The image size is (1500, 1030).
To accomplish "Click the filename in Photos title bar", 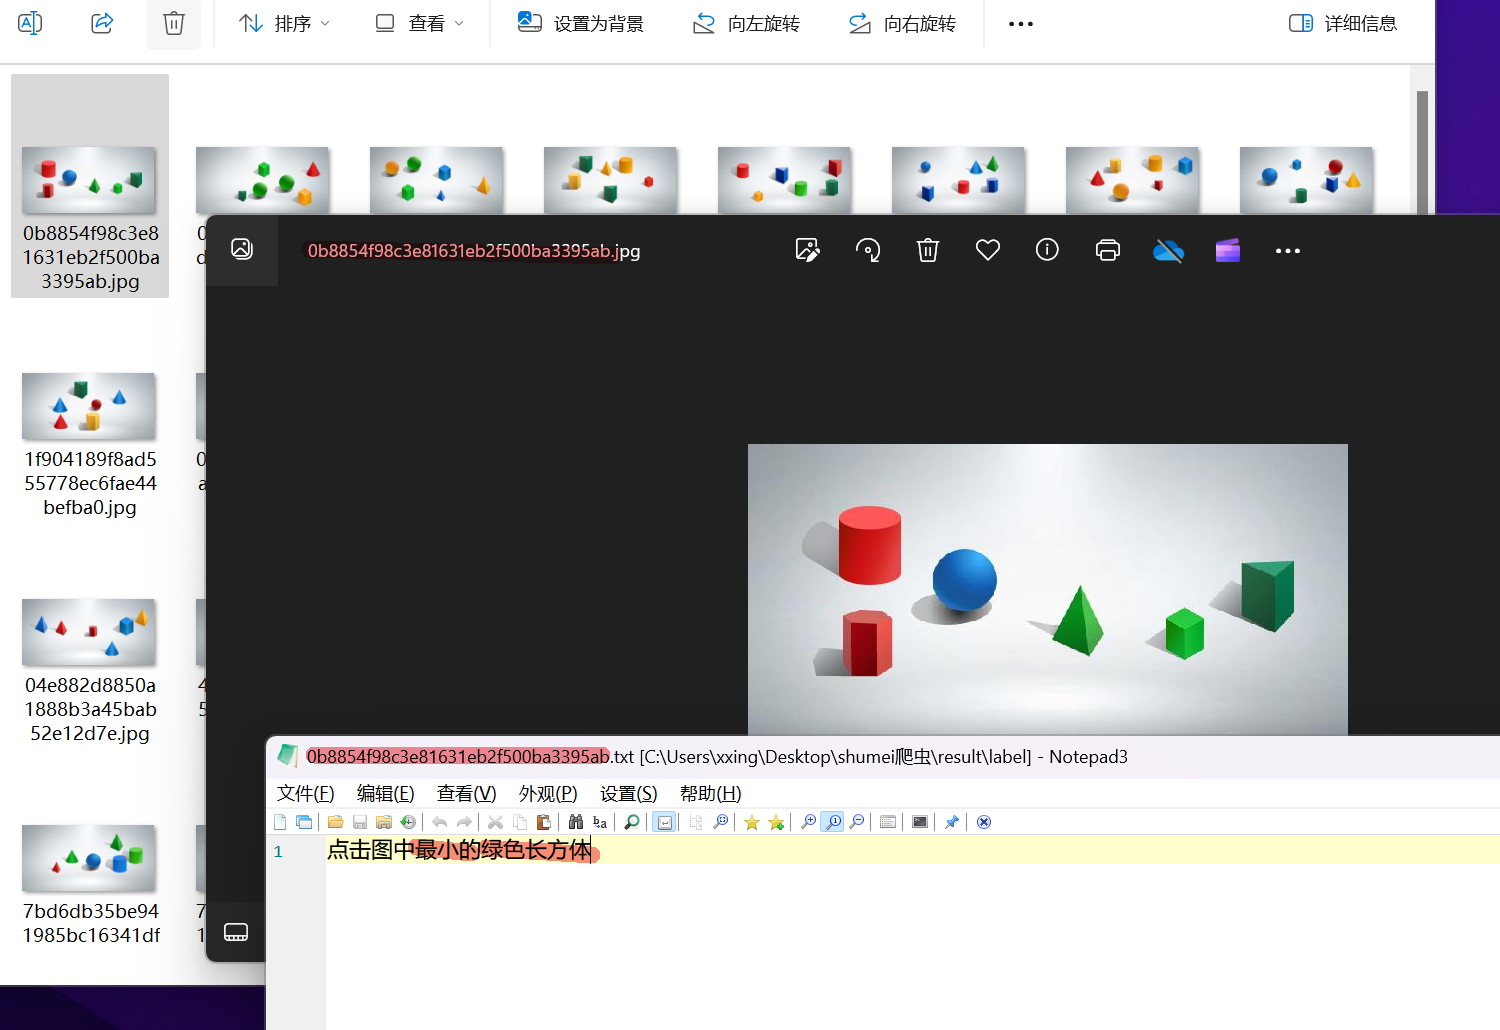I will (473, 251).
